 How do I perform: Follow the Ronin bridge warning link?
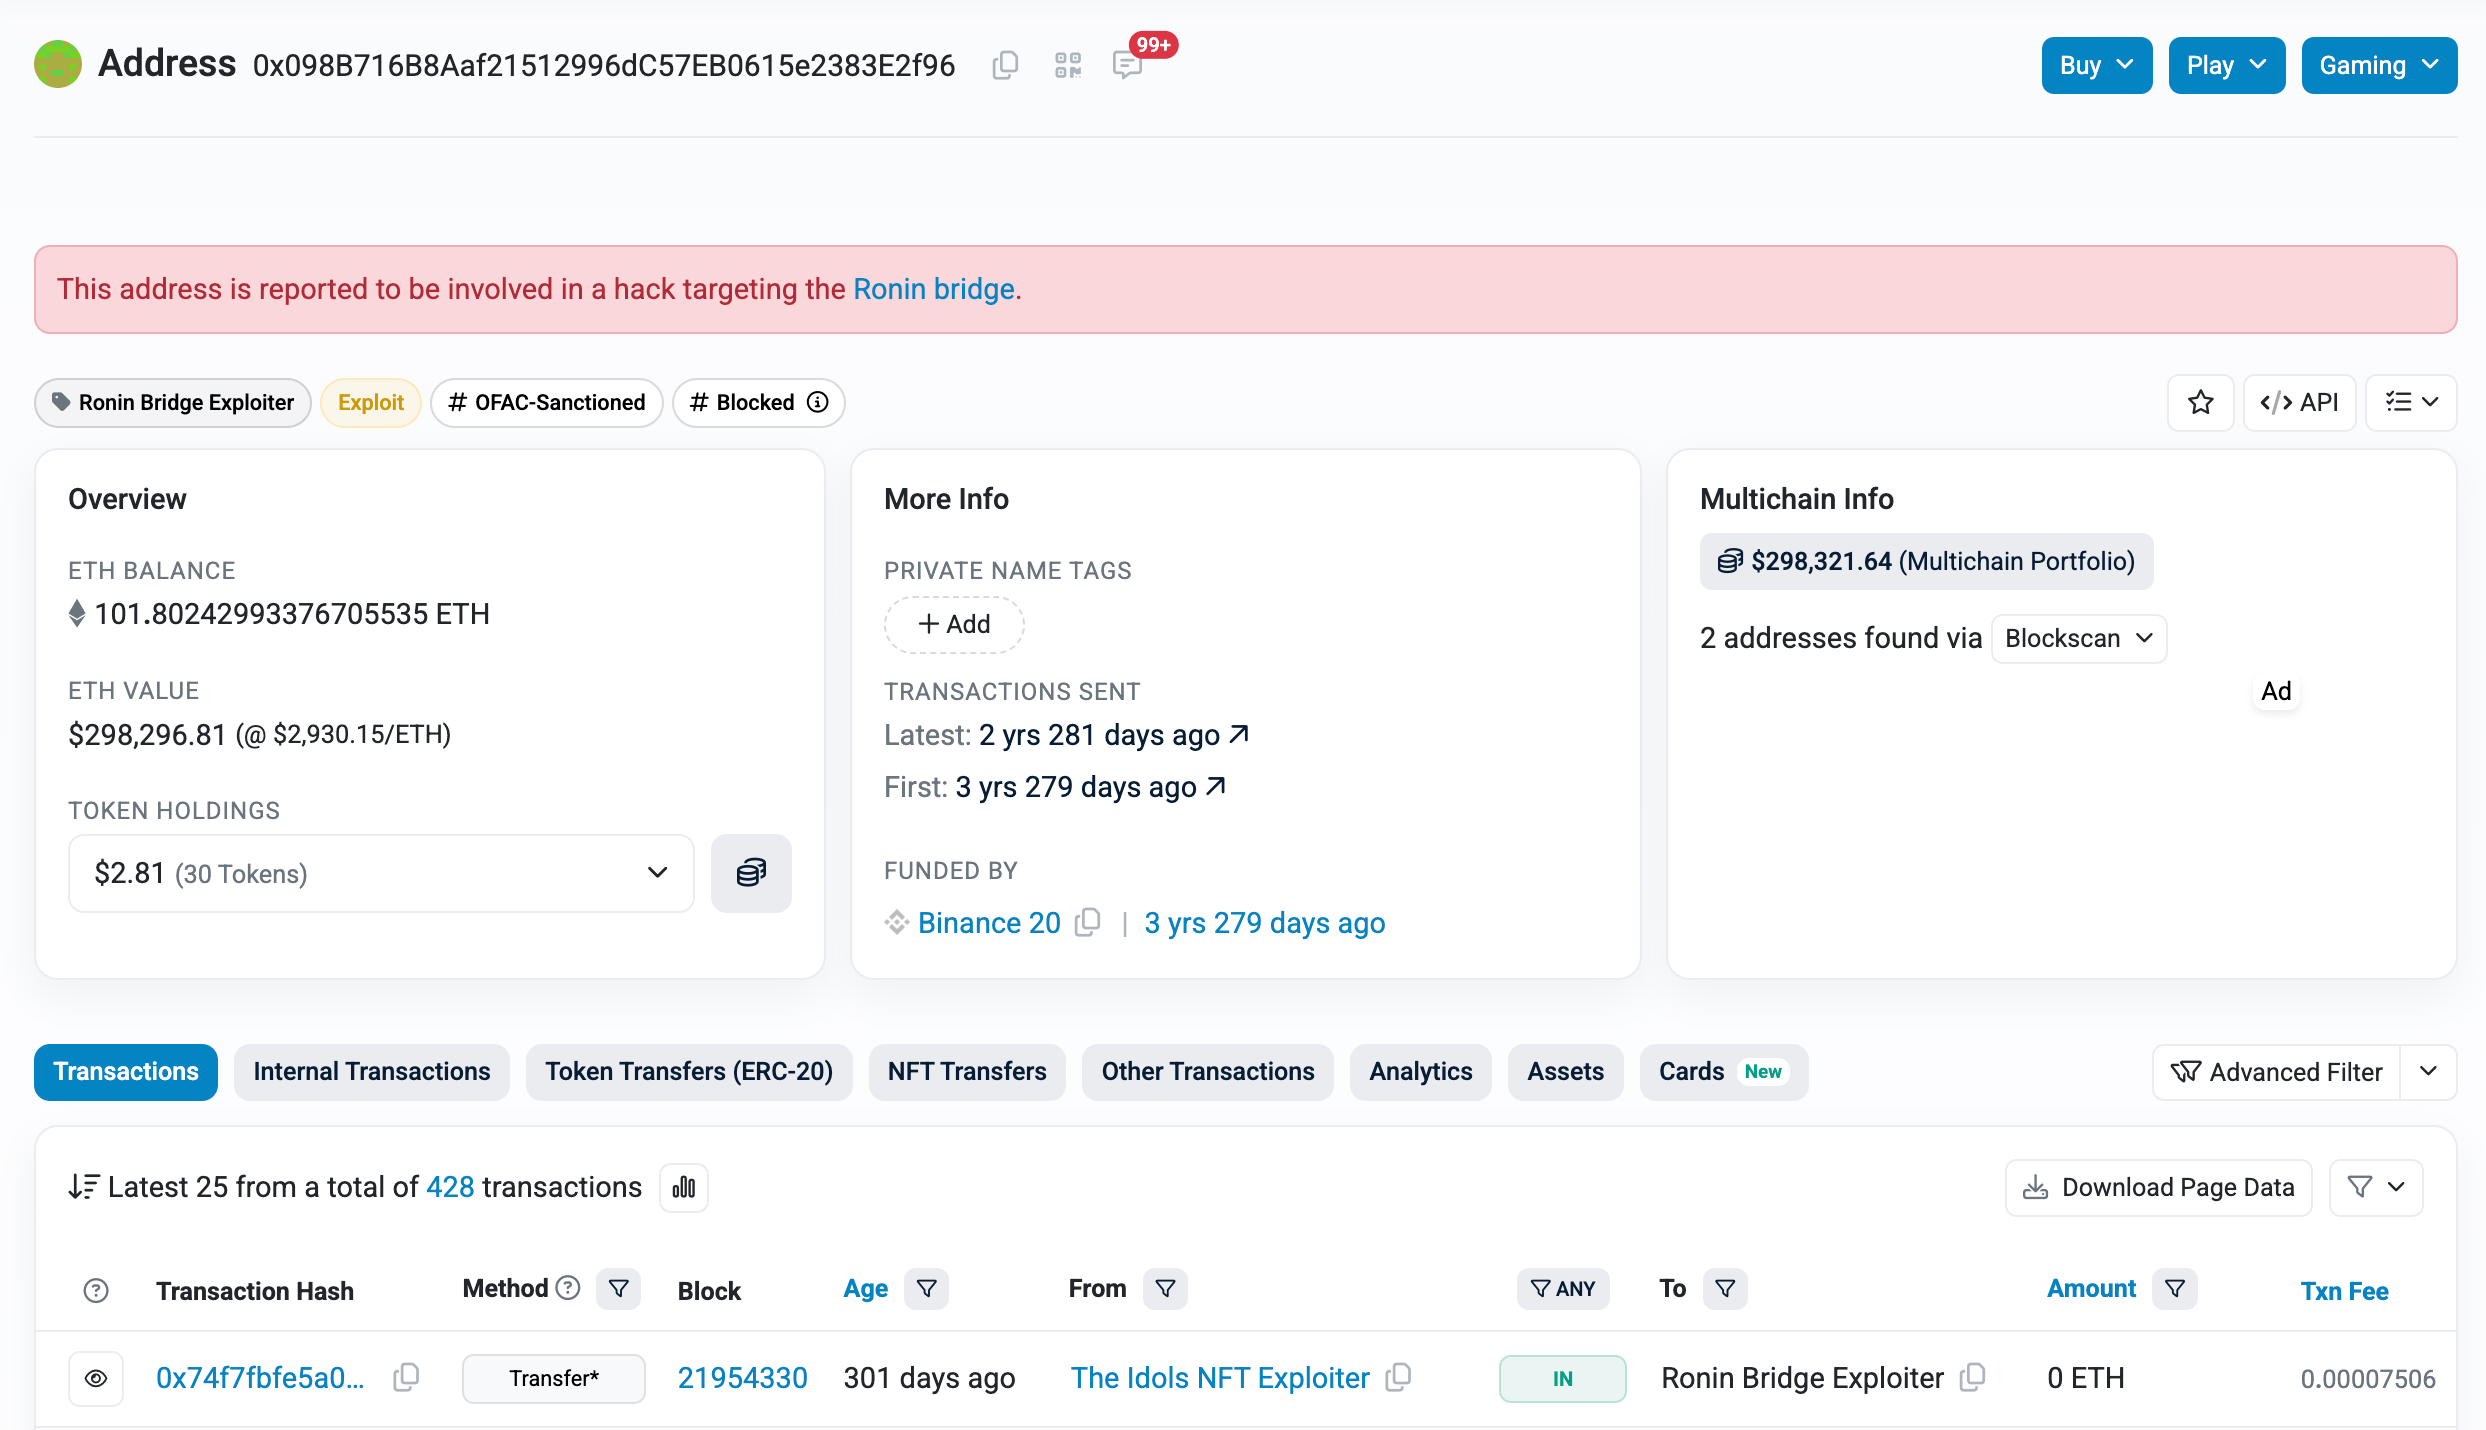pyautogui.click(x=933, y=289)
